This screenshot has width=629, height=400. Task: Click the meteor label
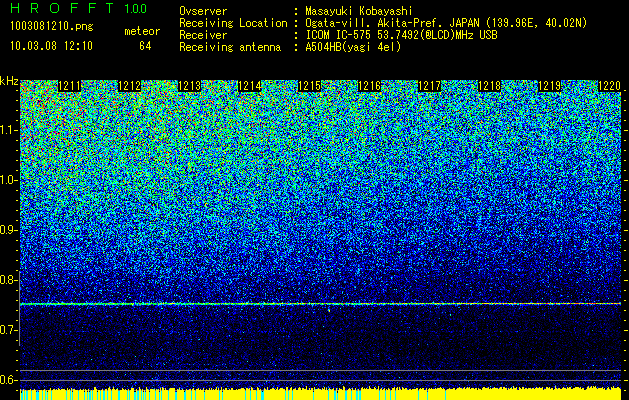(142, 31)
